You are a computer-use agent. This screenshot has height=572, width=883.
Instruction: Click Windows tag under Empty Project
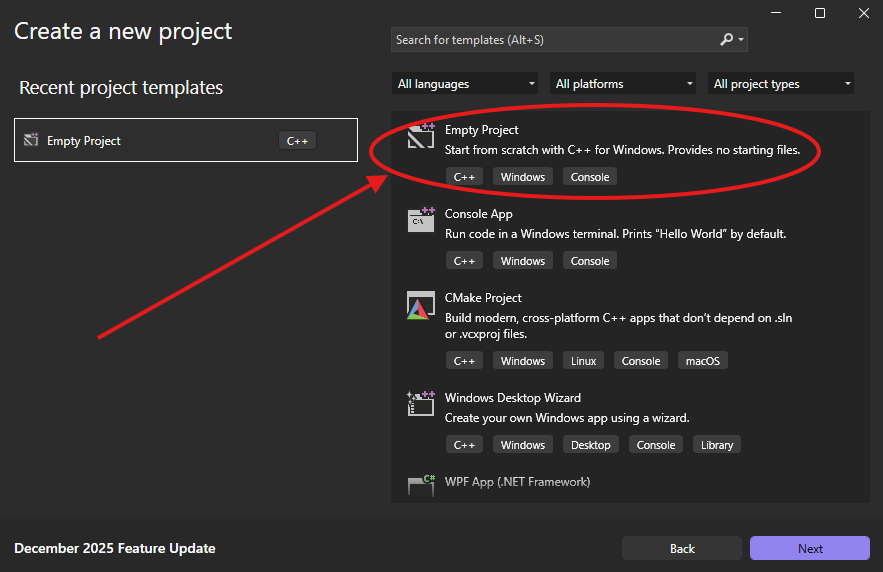[523, 177]
